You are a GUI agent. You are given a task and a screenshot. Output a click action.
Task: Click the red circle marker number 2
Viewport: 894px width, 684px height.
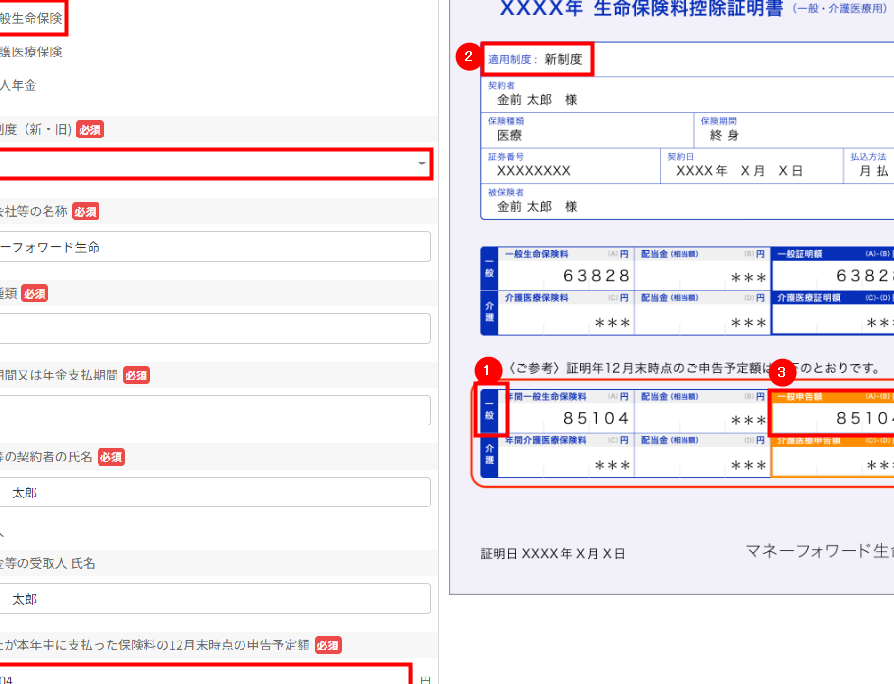pos(467,57)
